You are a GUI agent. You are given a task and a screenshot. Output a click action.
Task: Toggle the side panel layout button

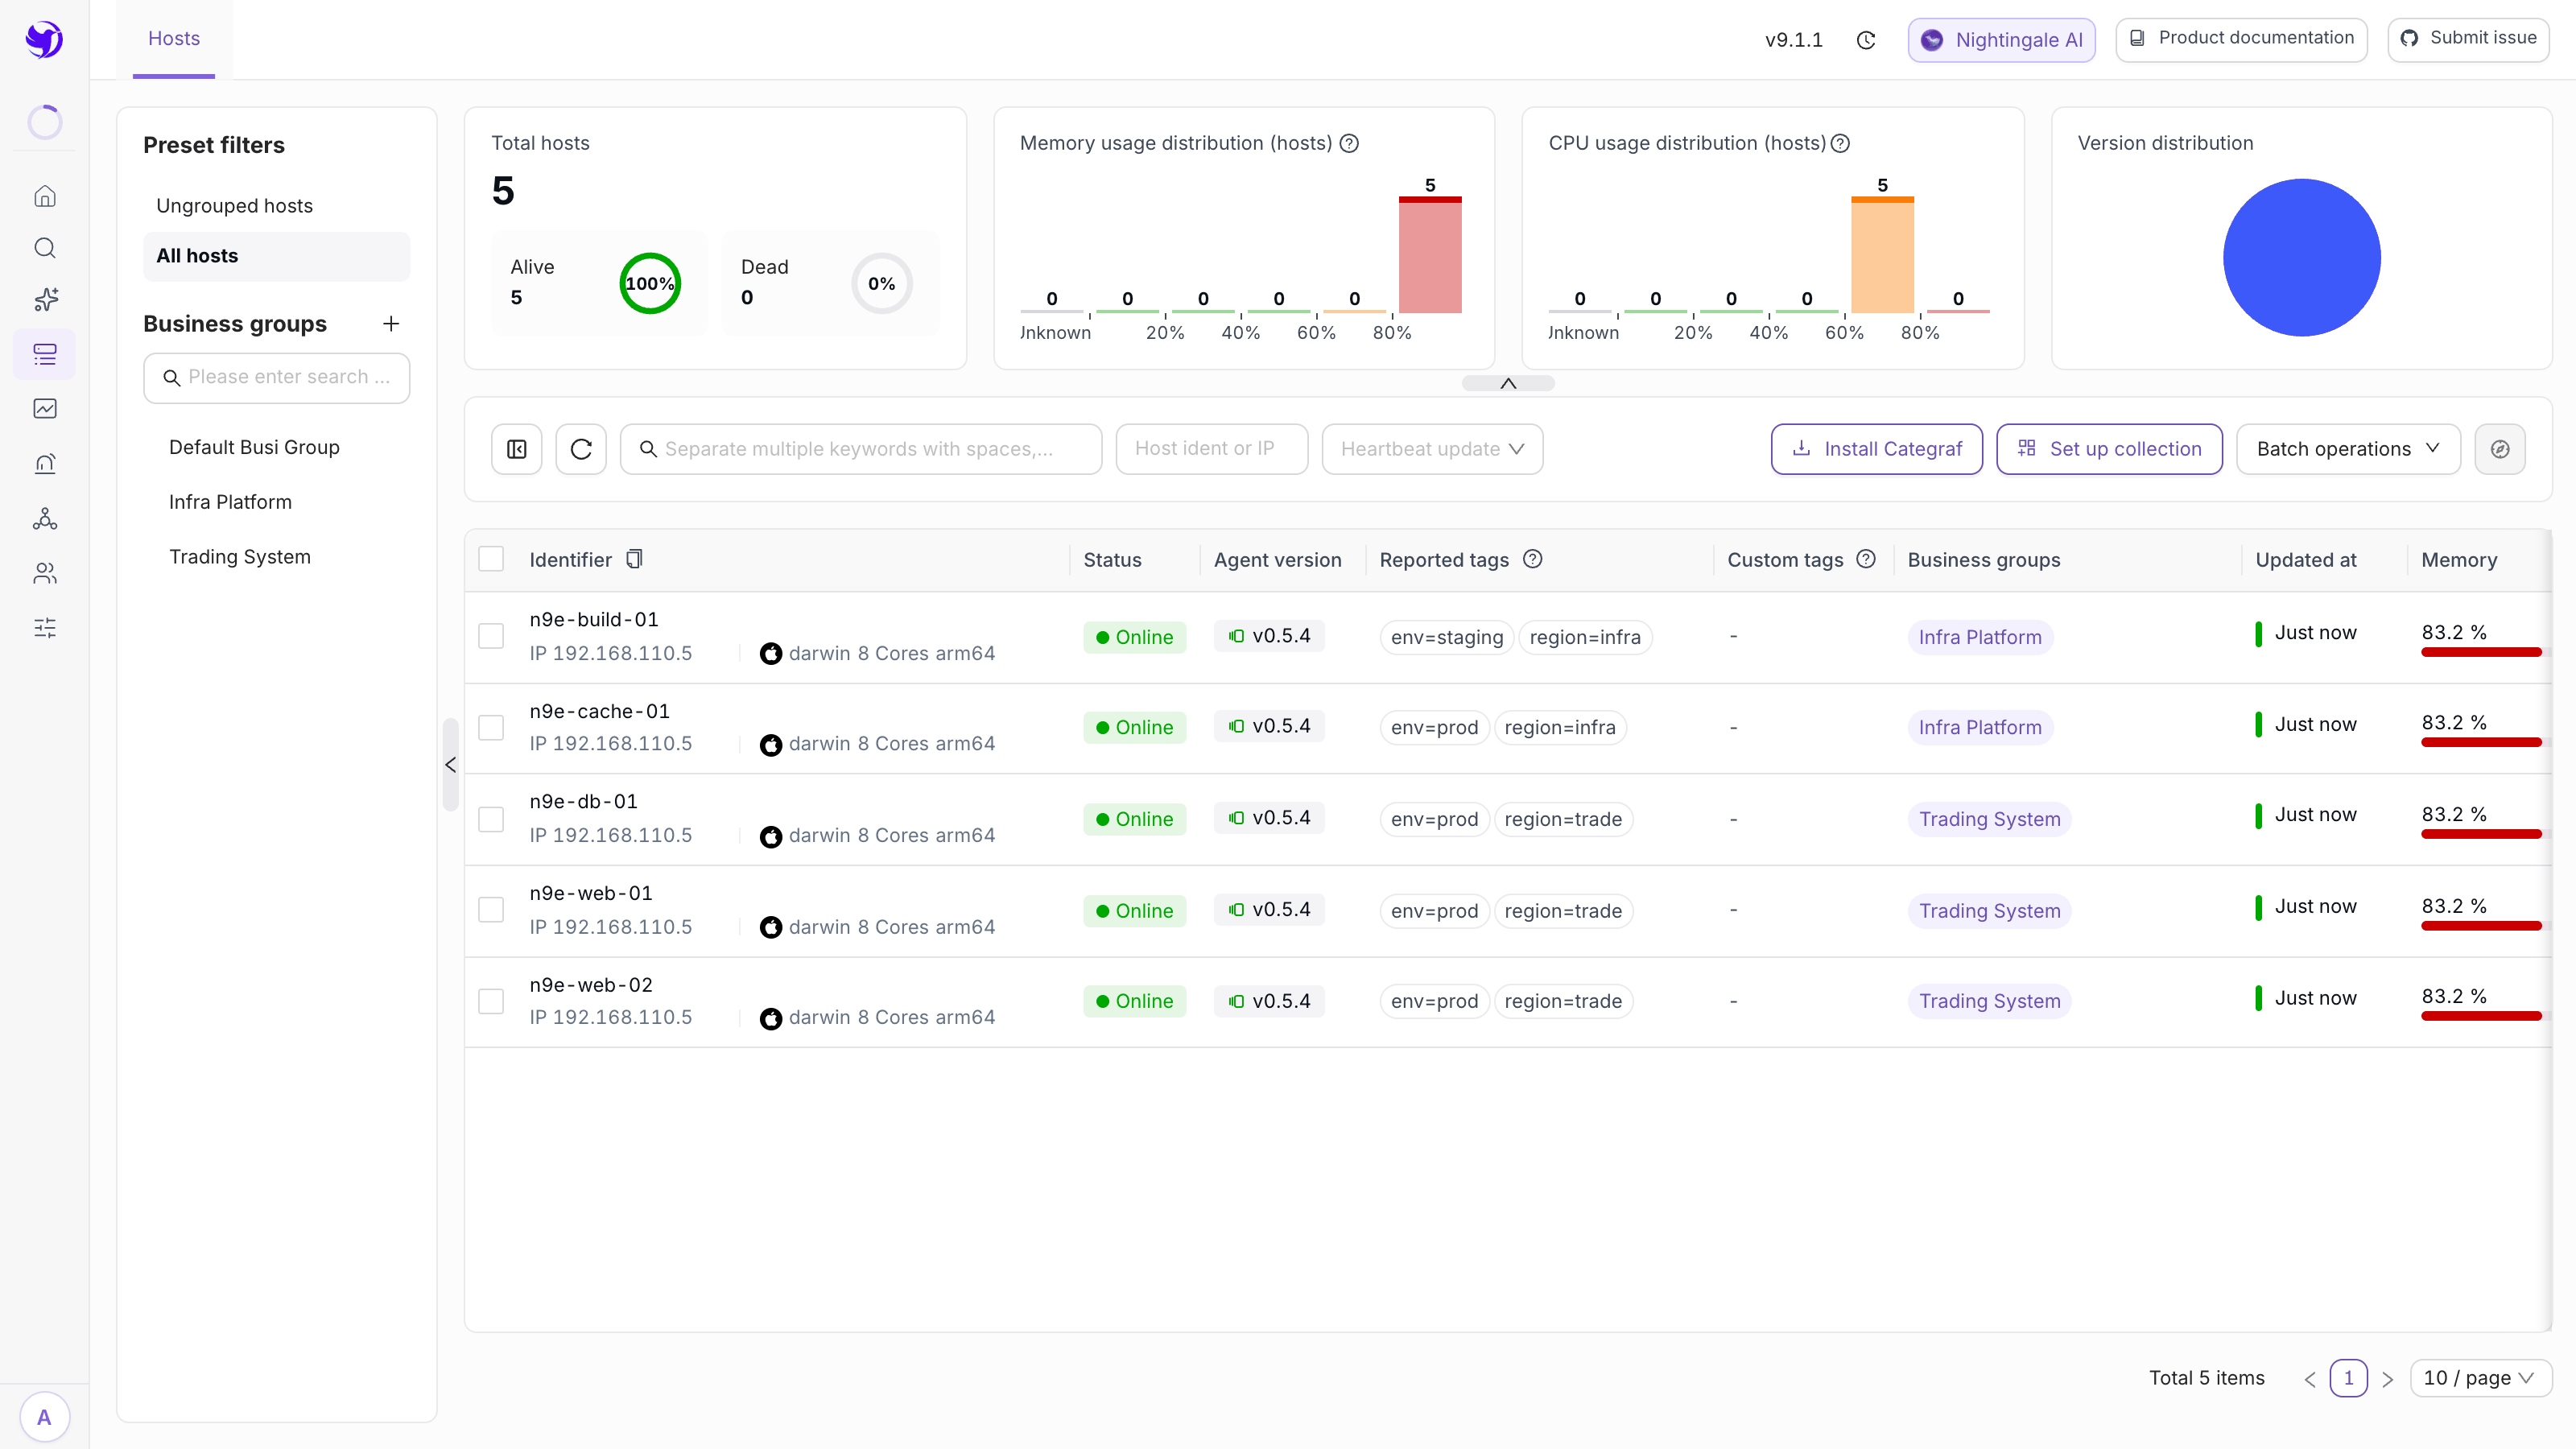pyautogui.click(x=517, y=449)
